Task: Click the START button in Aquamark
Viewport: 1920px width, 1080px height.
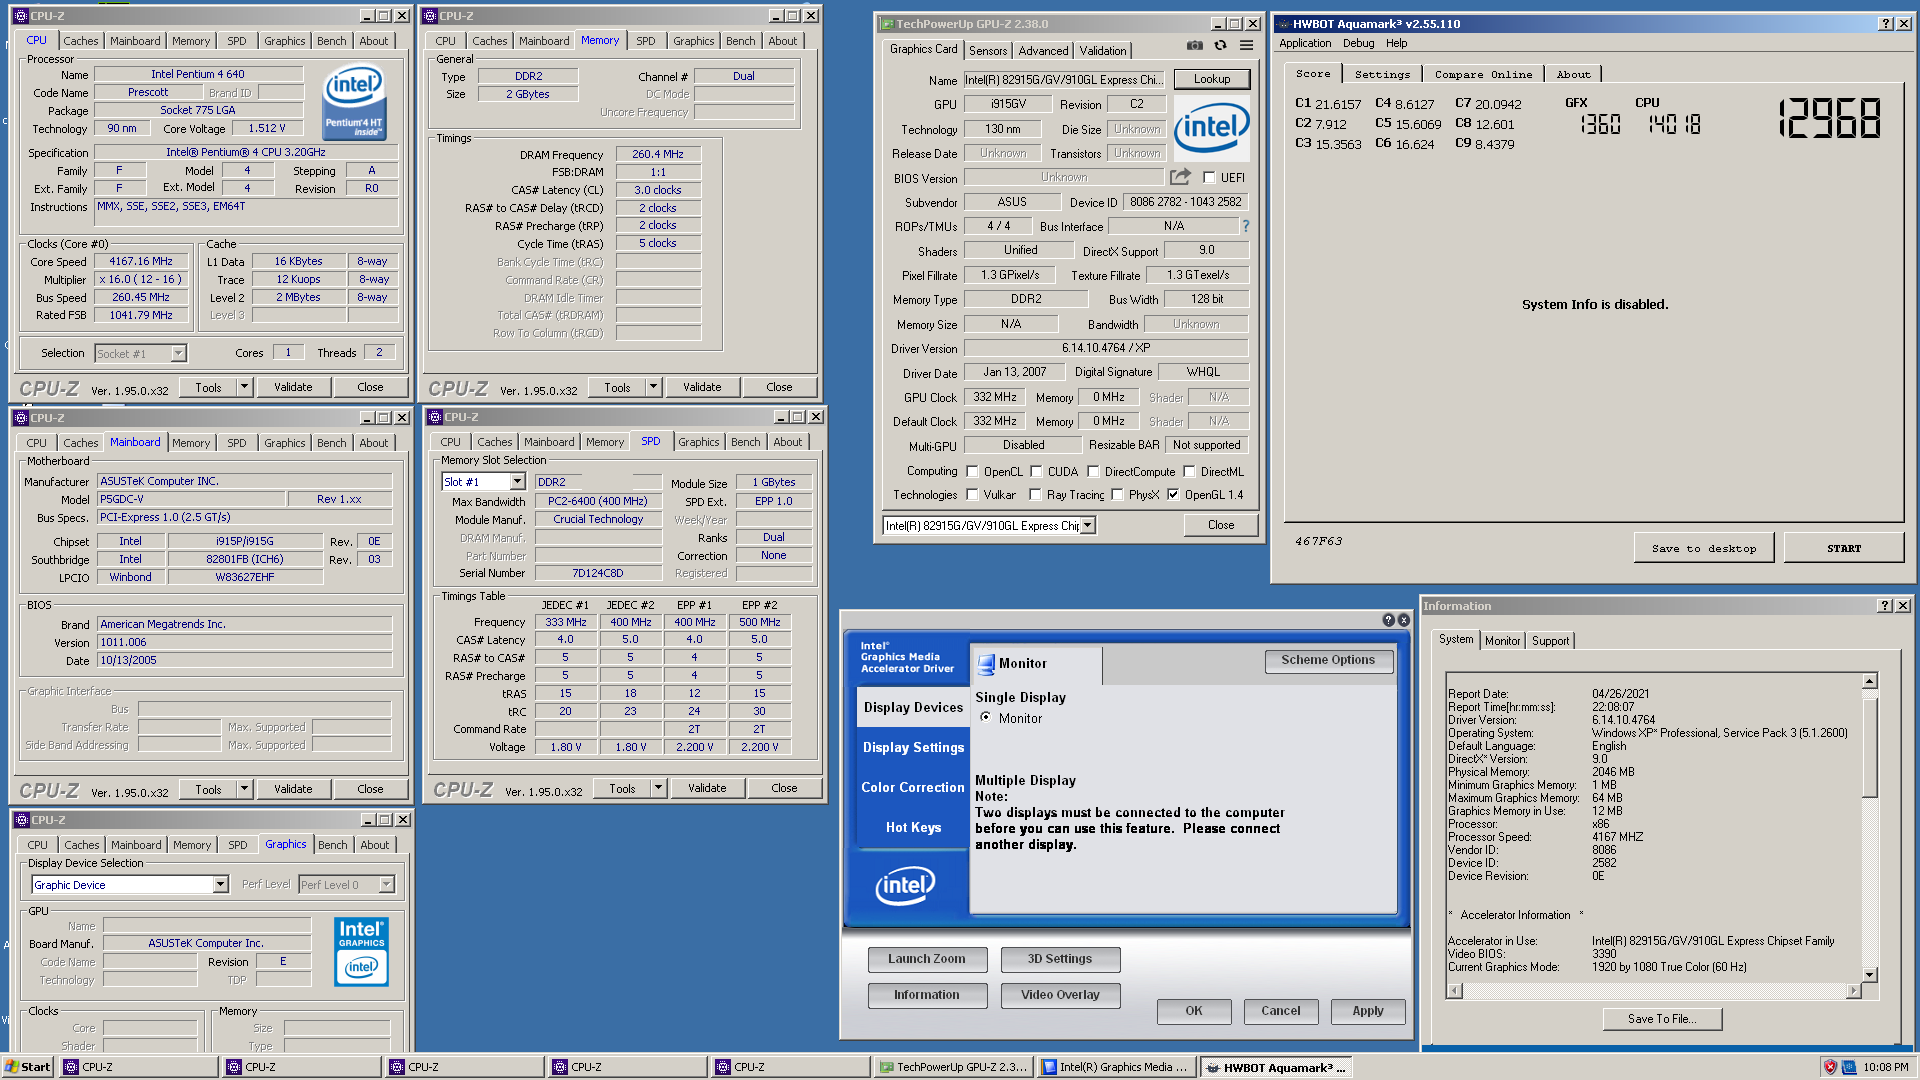Action: tap(1843, 548)
